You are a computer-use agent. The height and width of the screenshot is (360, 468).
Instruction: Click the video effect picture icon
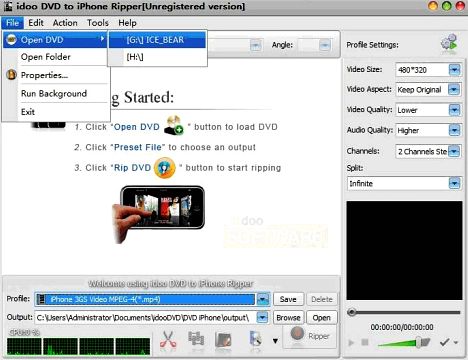click(223, 341)
